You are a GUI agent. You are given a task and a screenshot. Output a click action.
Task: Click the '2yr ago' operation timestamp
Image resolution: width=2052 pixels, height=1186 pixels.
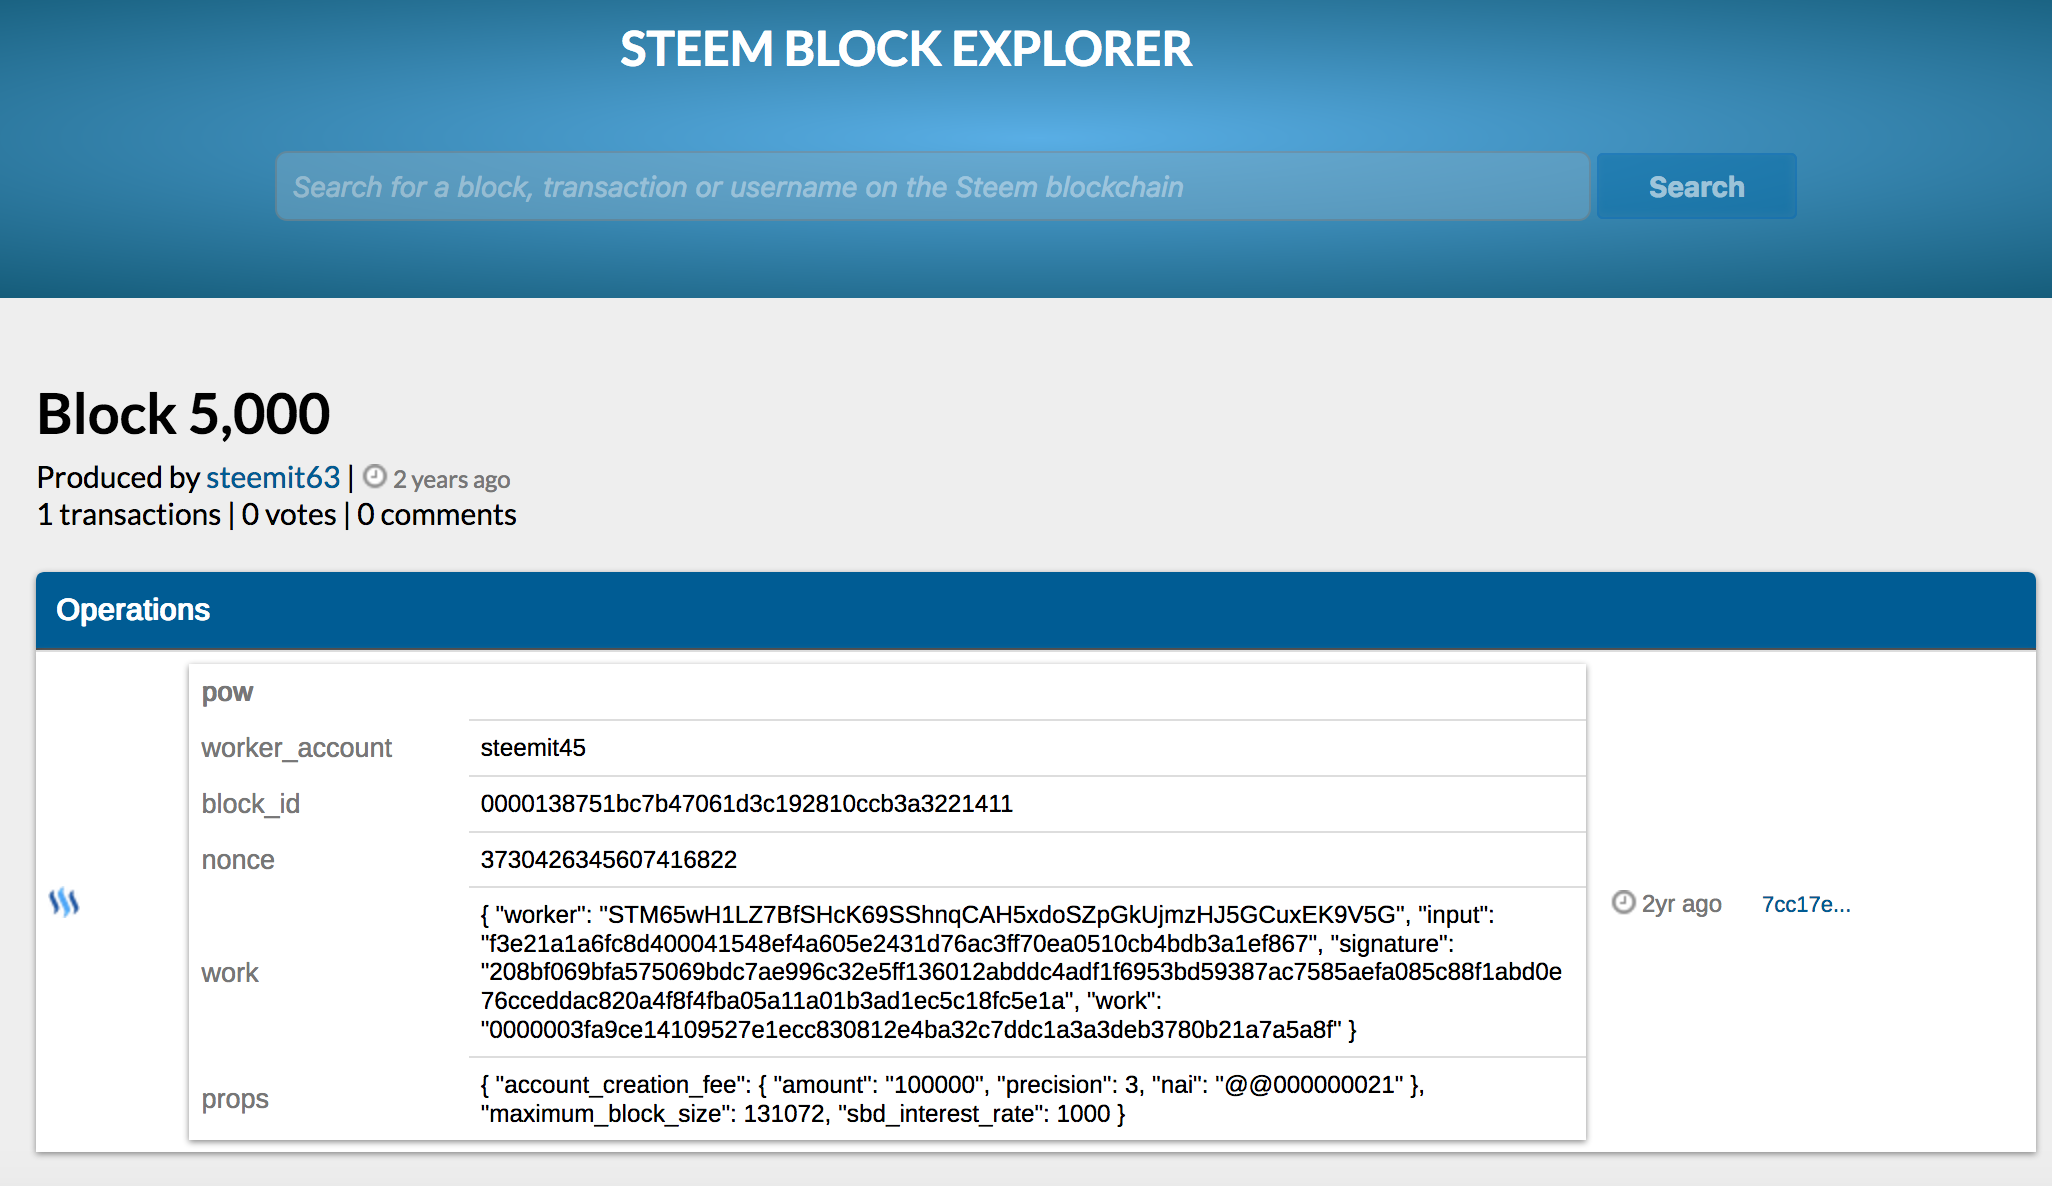coord(1681,904)
